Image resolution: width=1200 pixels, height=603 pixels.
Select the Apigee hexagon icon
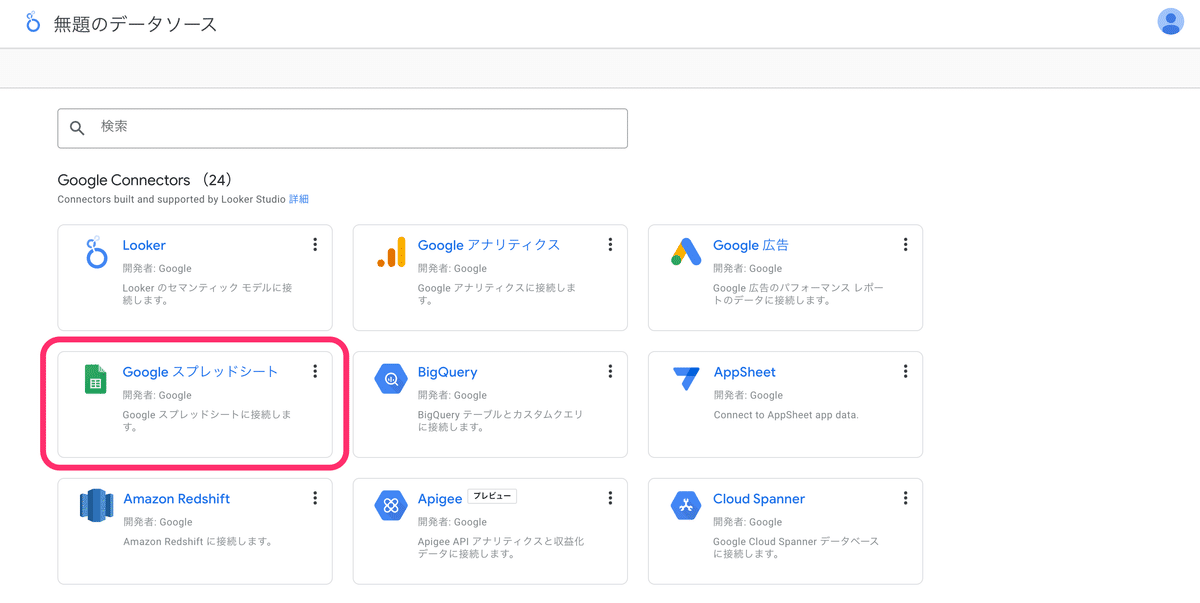(391, 506)
